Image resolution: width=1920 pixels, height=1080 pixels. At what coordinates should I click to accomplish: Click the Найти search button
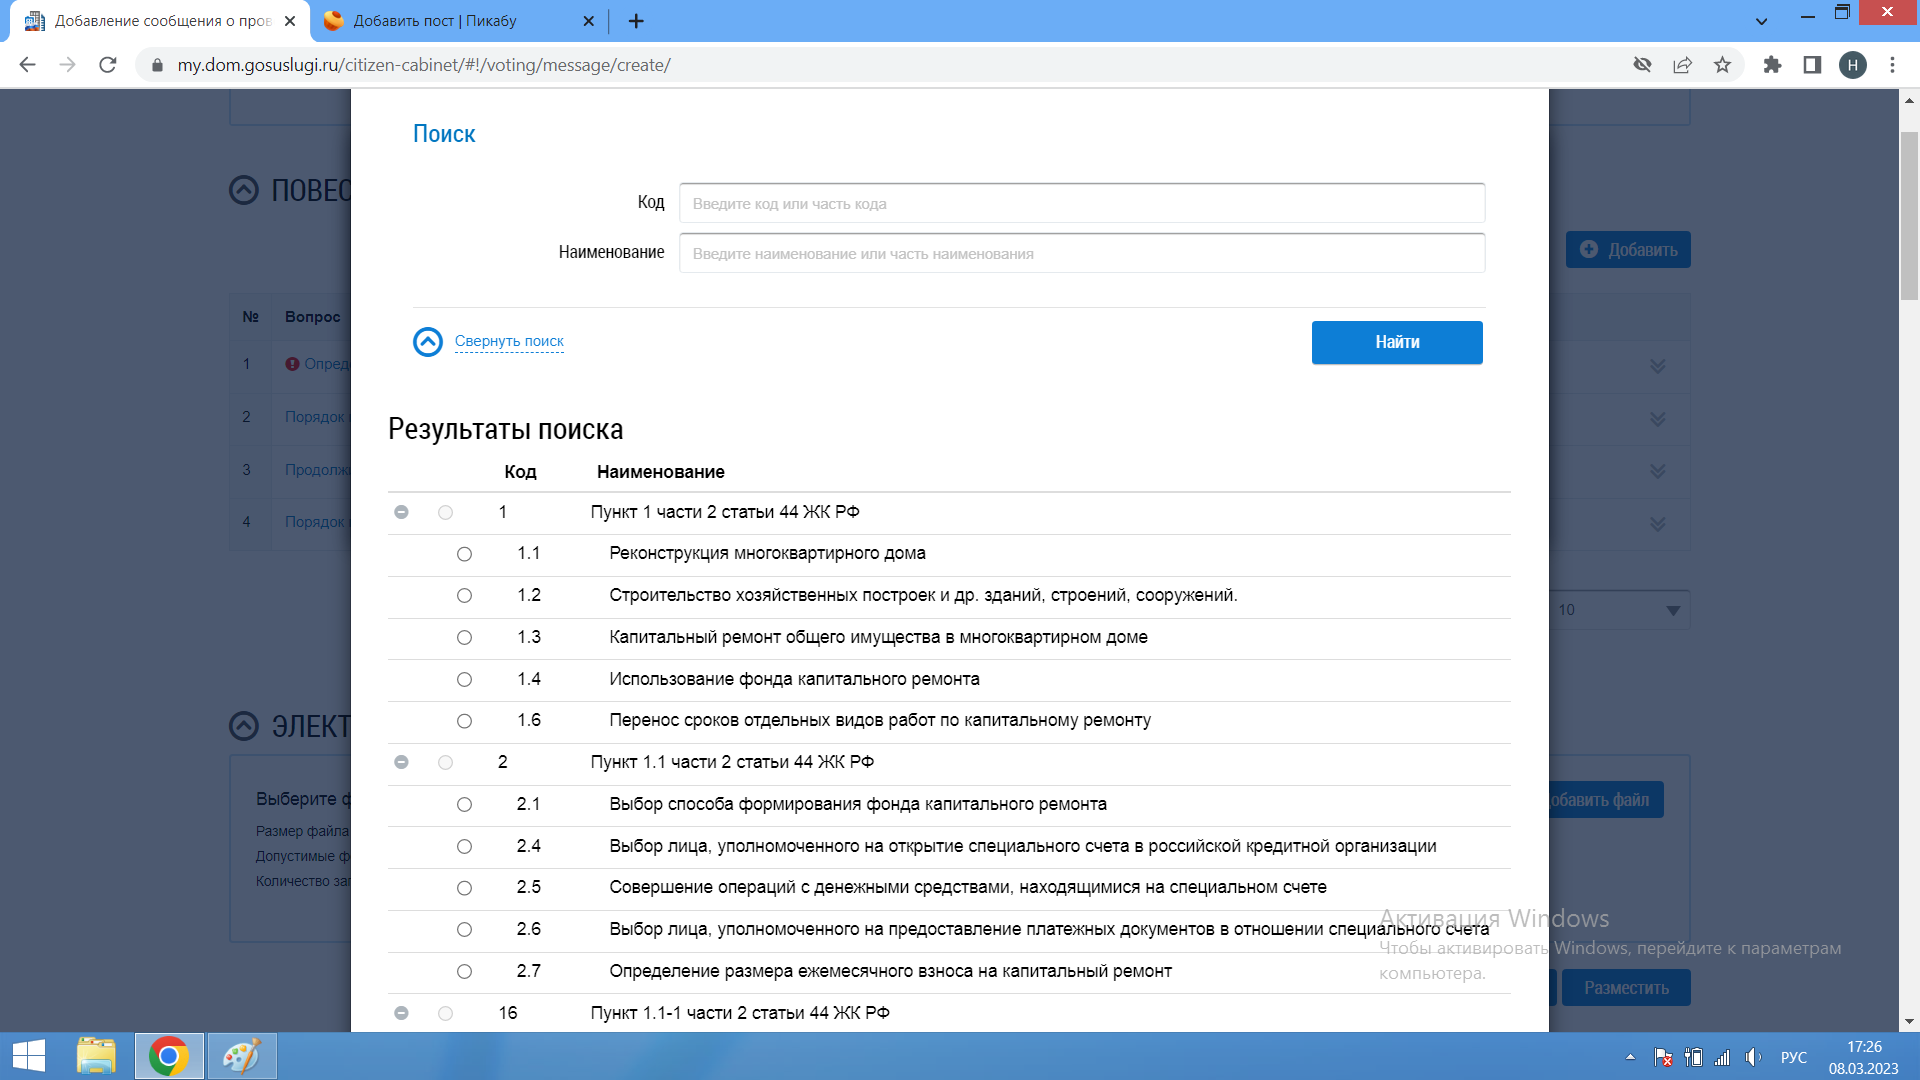click(x=1397, y=342)
